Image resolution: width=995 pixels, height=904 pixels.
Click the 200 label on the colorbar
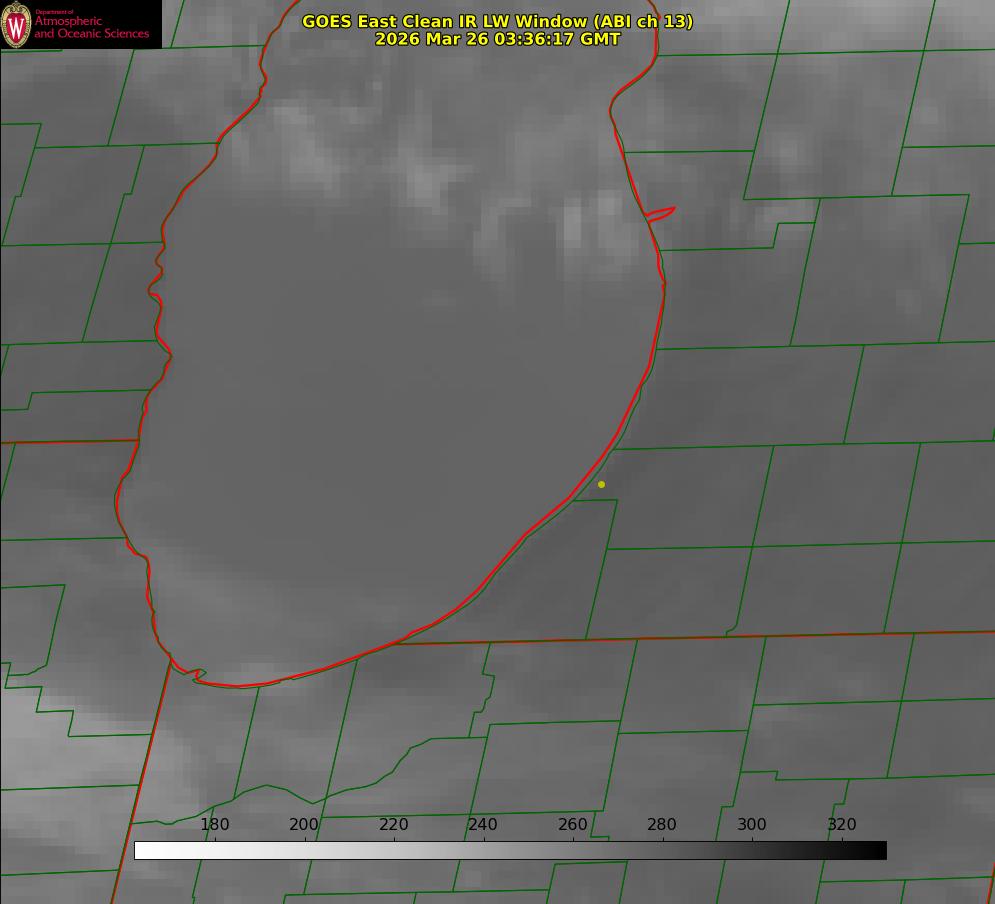[x=304, y=825]
